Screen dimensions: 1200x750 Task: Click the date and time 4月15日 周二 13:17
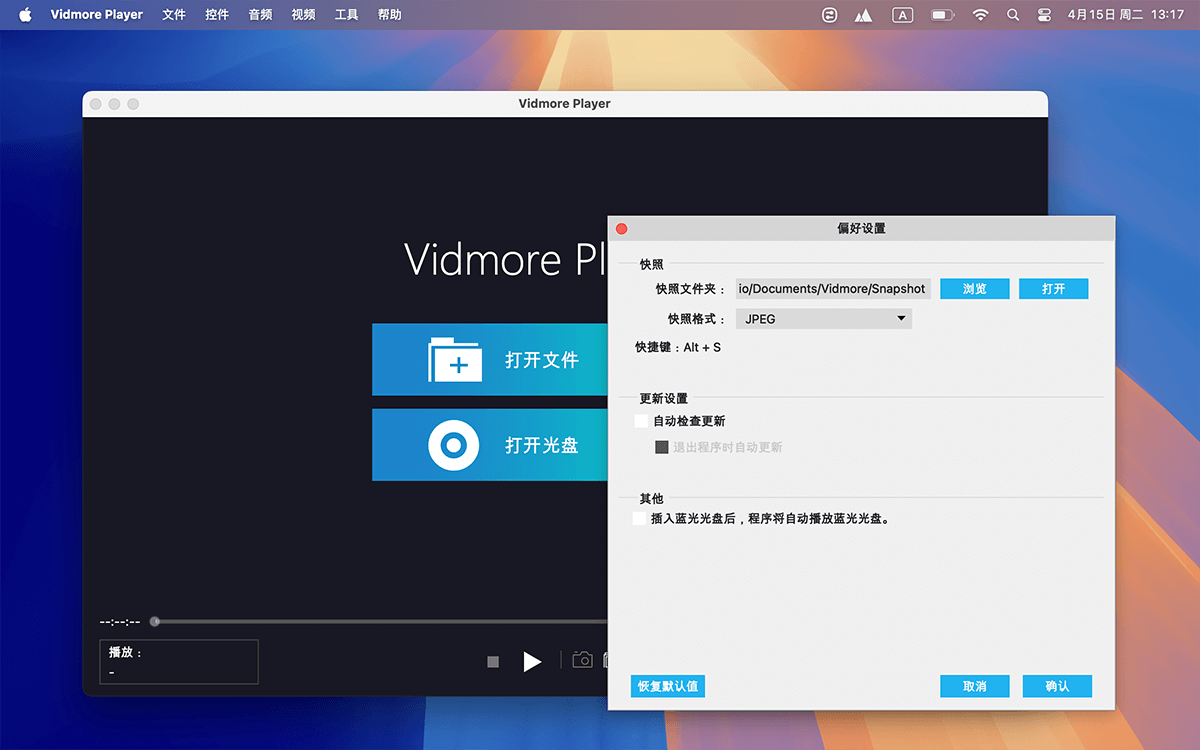(1126, 15)
